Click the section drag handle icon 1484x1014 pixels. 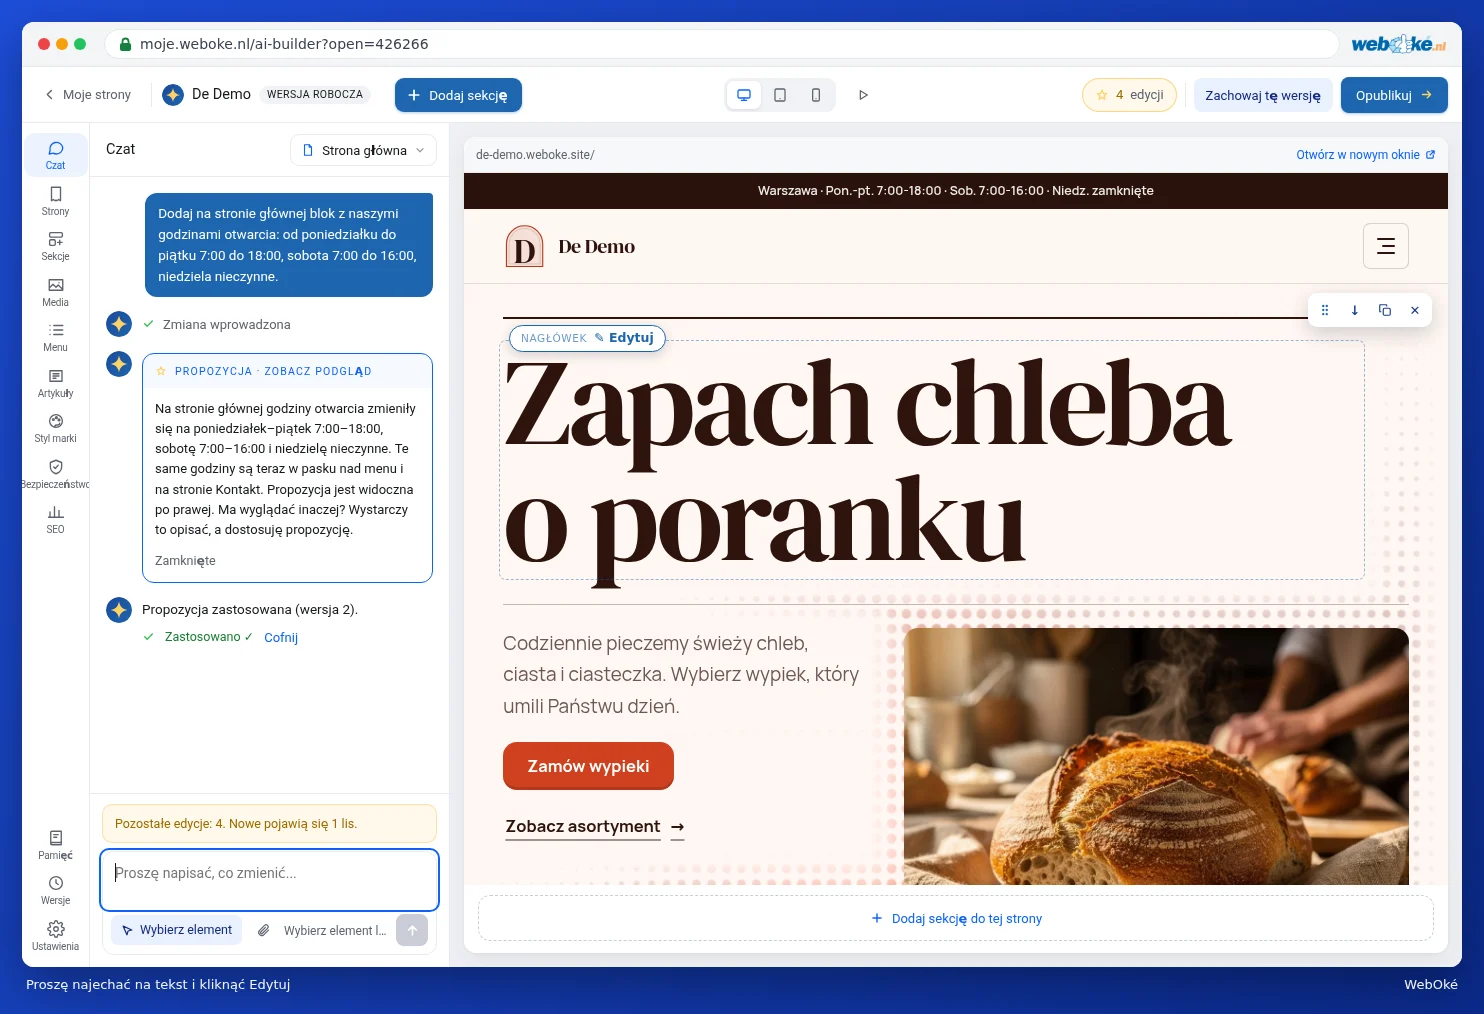pyautogui.click(x=1324, y=310)
